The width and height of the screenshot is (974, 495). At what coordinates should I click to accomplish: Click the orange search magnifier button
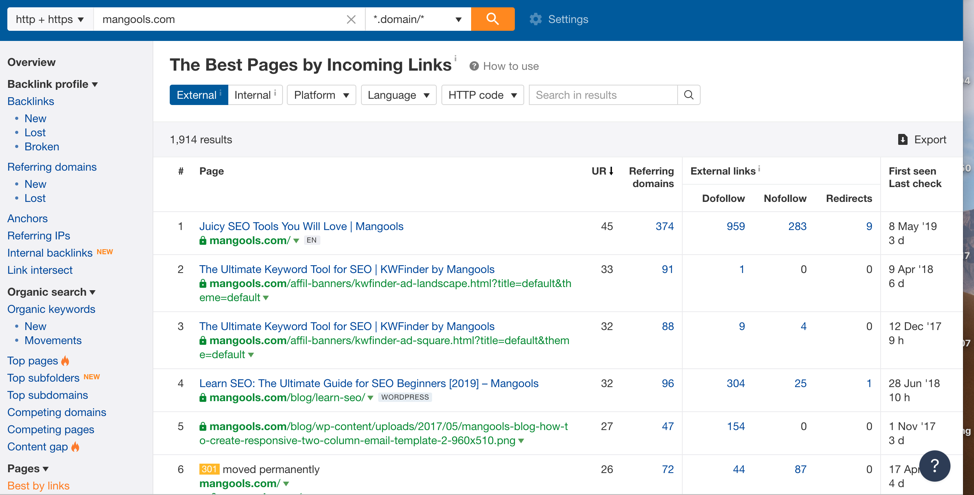point(493,19)
